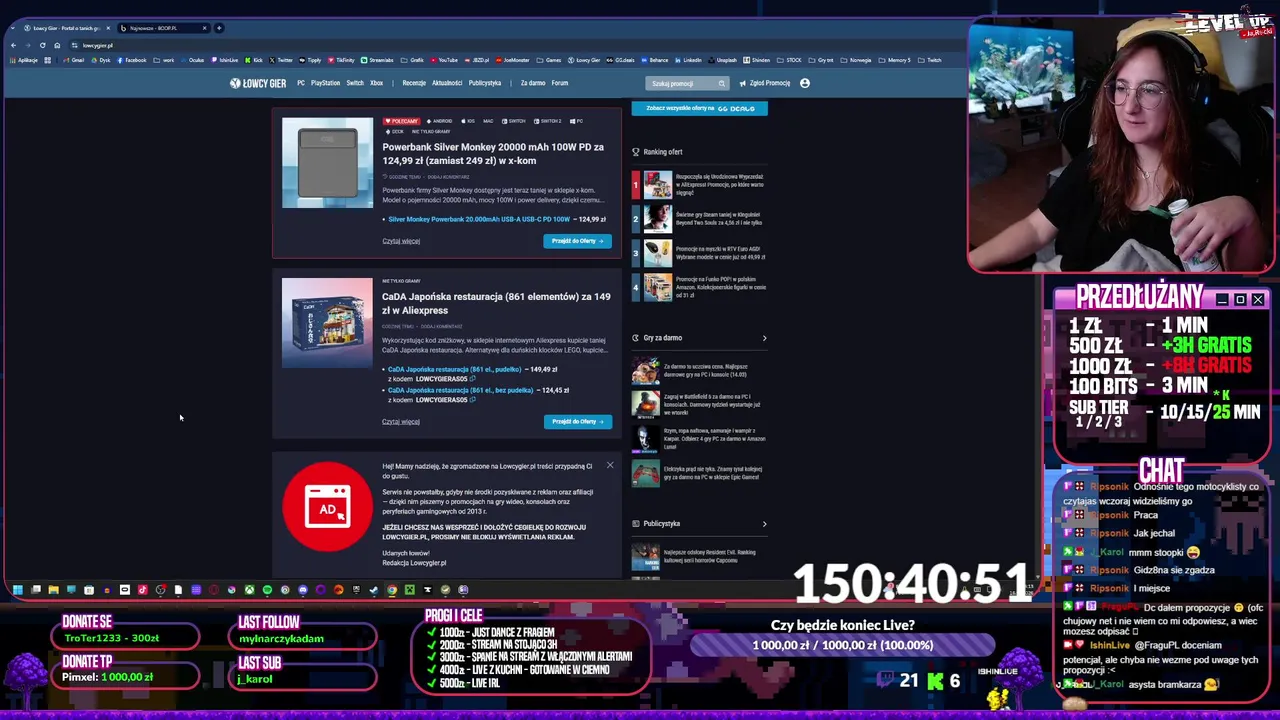The image size is (1280, 720).
Task: Expand the Memory 5 bookmarks folder
Action: coord(895,60)
